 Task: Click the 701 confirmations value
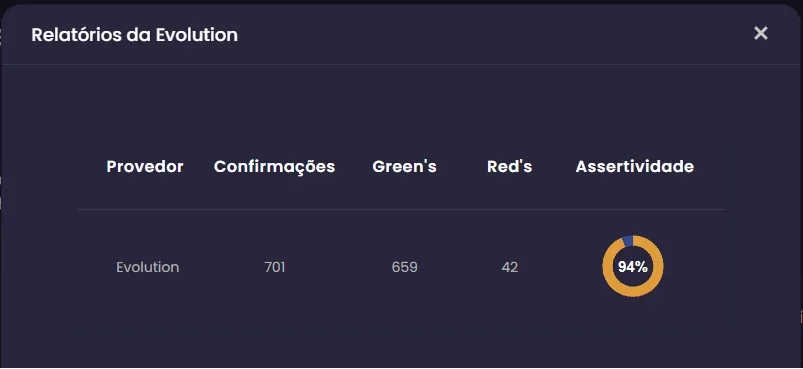point(275,267)
